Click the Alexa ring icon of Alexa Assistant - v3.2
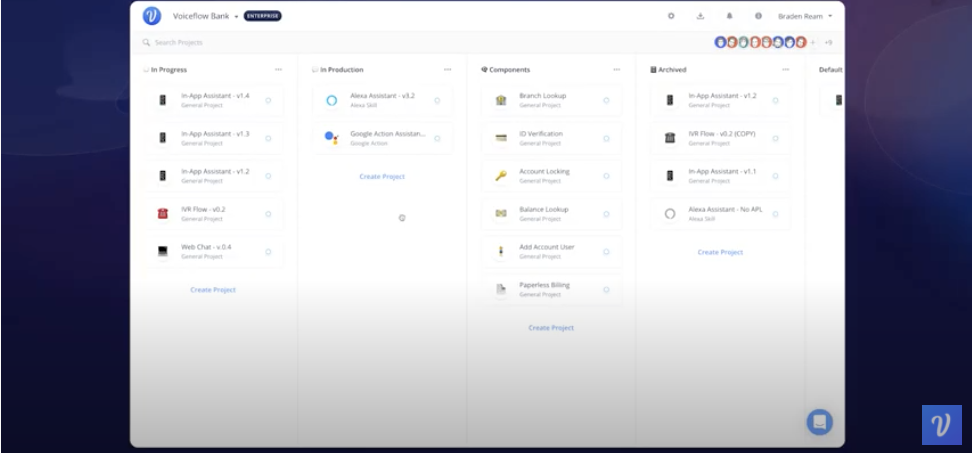This screenshot has height=453, width=972. click(332, 100)
